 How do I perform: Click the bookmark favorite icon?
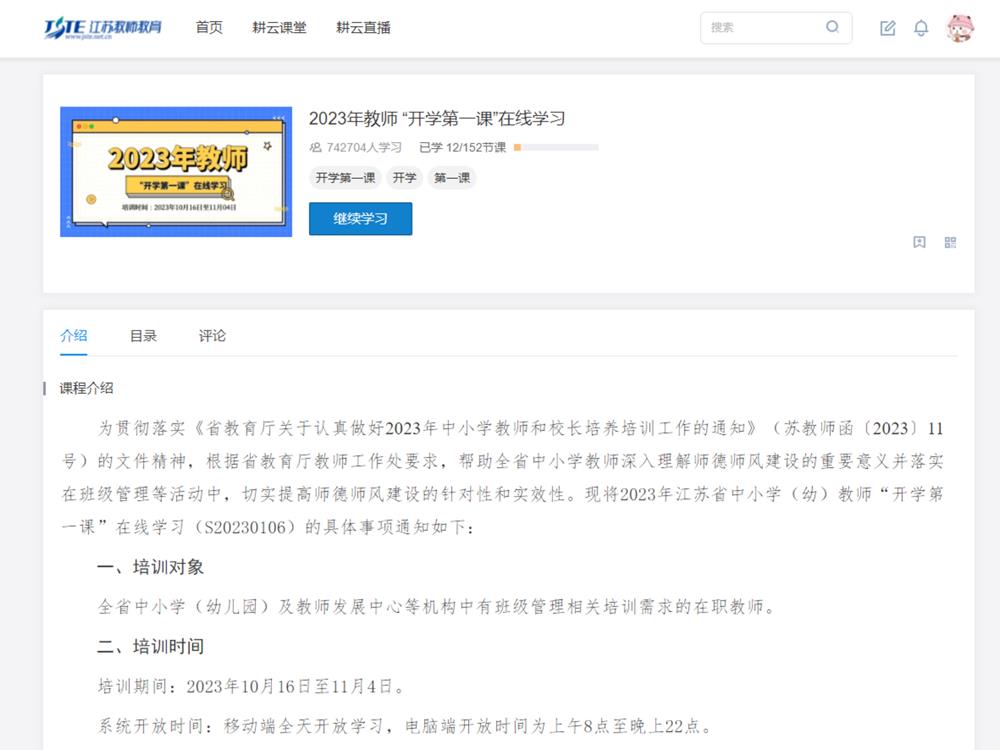[x=919, y=242]
